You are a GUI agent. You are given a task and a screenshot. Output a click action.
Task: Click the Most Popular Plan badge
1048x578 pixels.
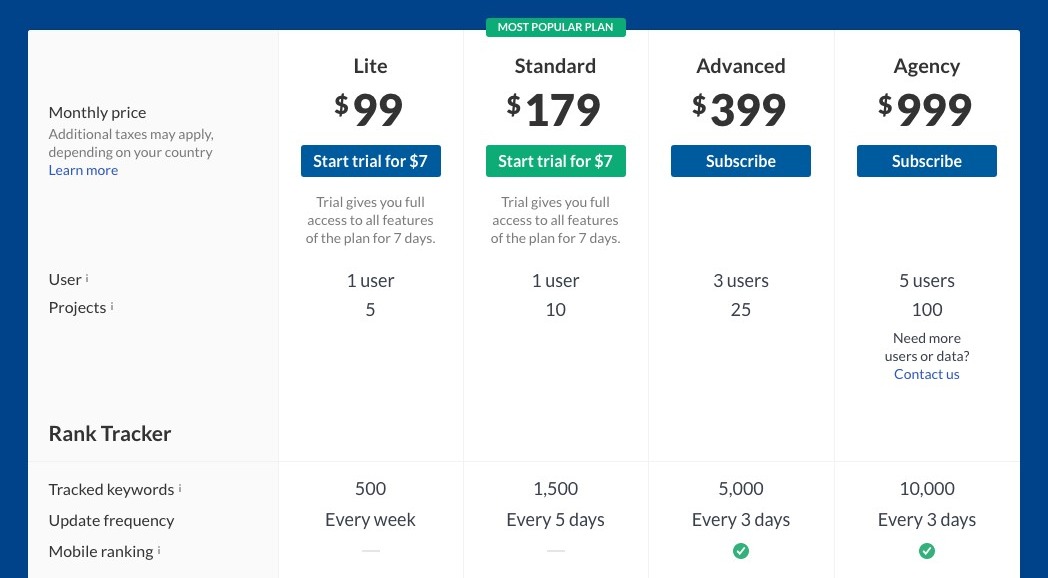click(x=555, y=27)
